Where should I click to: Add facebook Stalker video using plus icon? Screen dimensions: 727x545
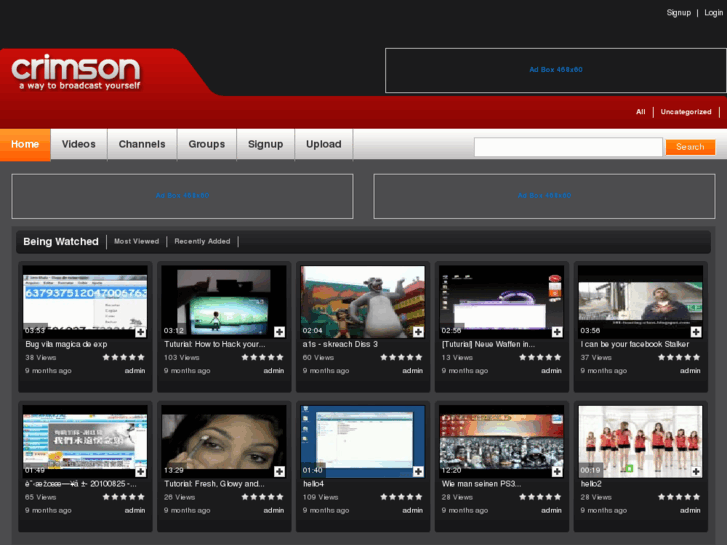point(696,331)
